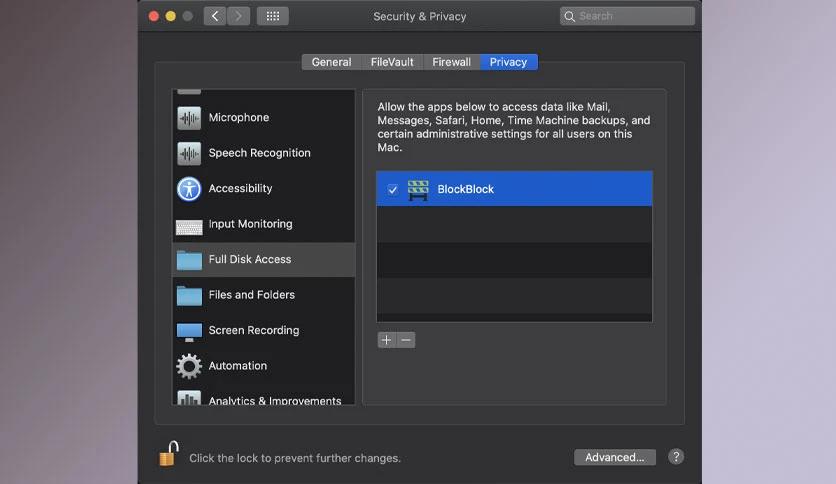The width and height of the screenshot is (836, 484).
Task: Select the Screen Recording display icon
Action: tap(189, 332)
